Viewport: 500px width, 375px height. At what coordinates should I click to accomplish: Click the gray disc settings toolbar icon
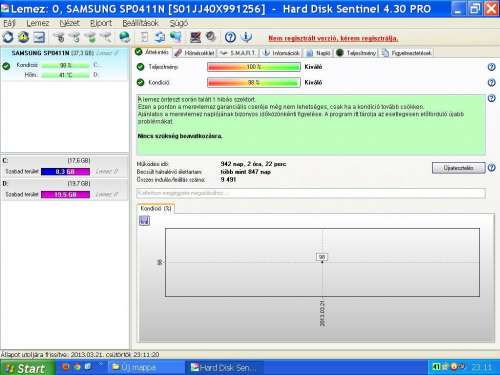(211, 36)
